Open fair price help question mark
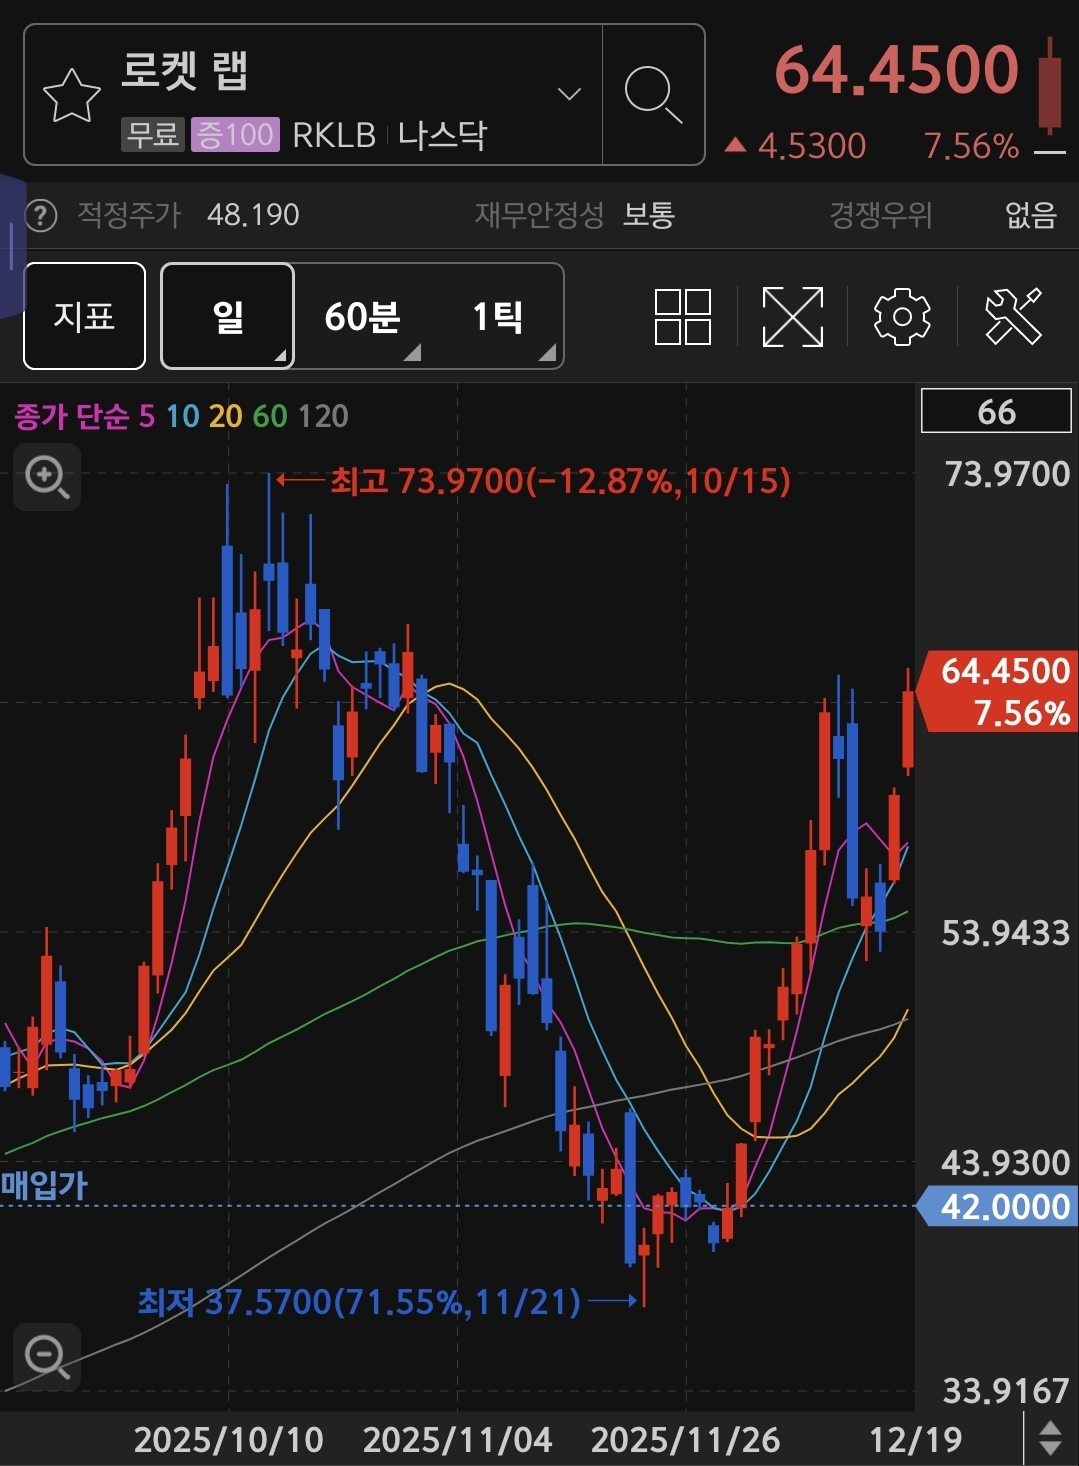1079x1466 pixels. [x=41, y=215]
